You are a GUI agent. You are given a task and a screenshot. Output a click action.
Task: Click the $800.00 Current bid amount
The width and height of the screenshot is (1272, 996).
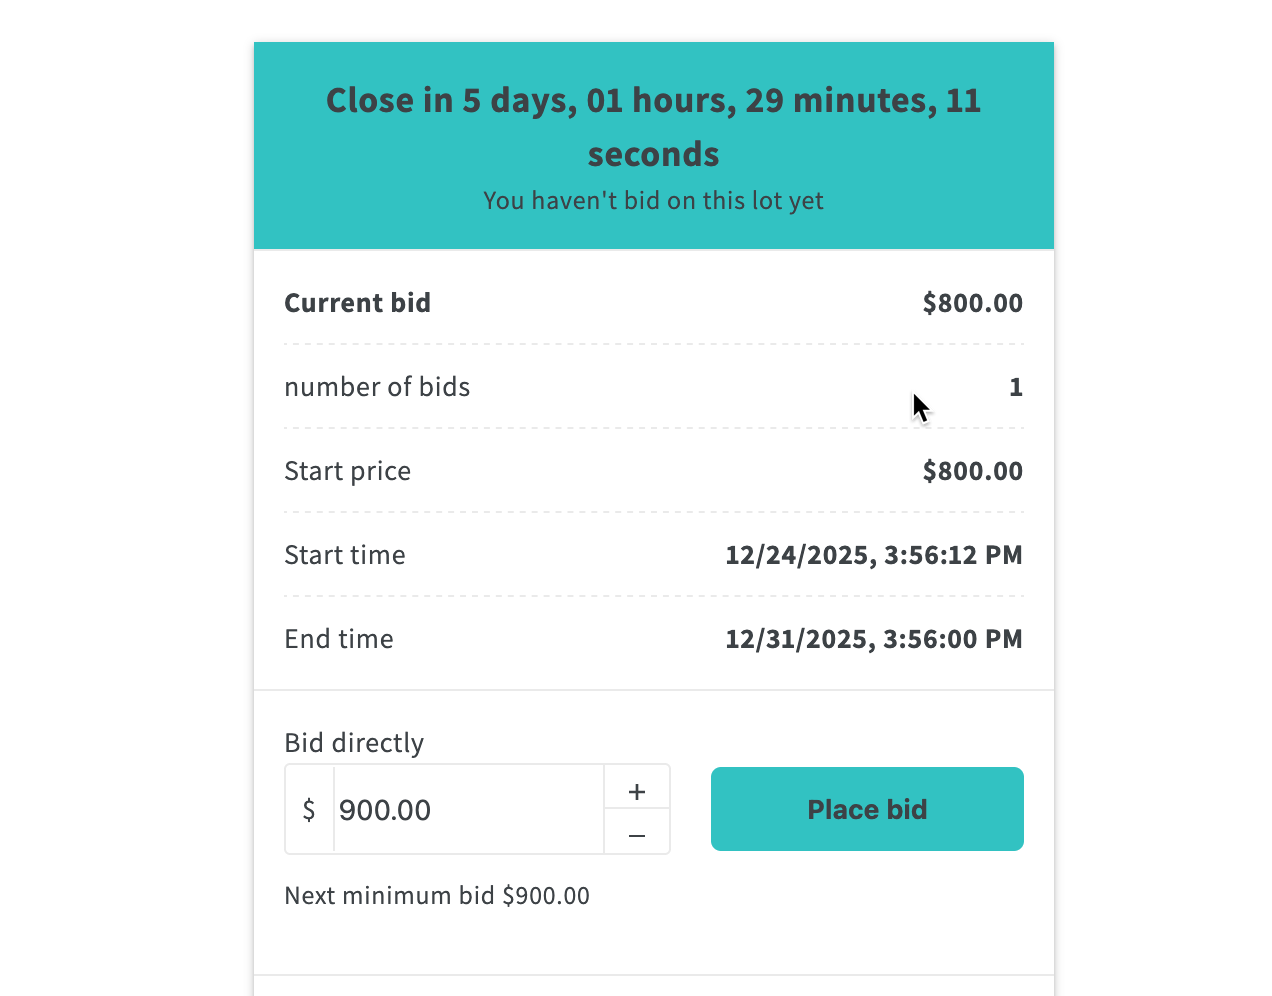tap(972, 303)
